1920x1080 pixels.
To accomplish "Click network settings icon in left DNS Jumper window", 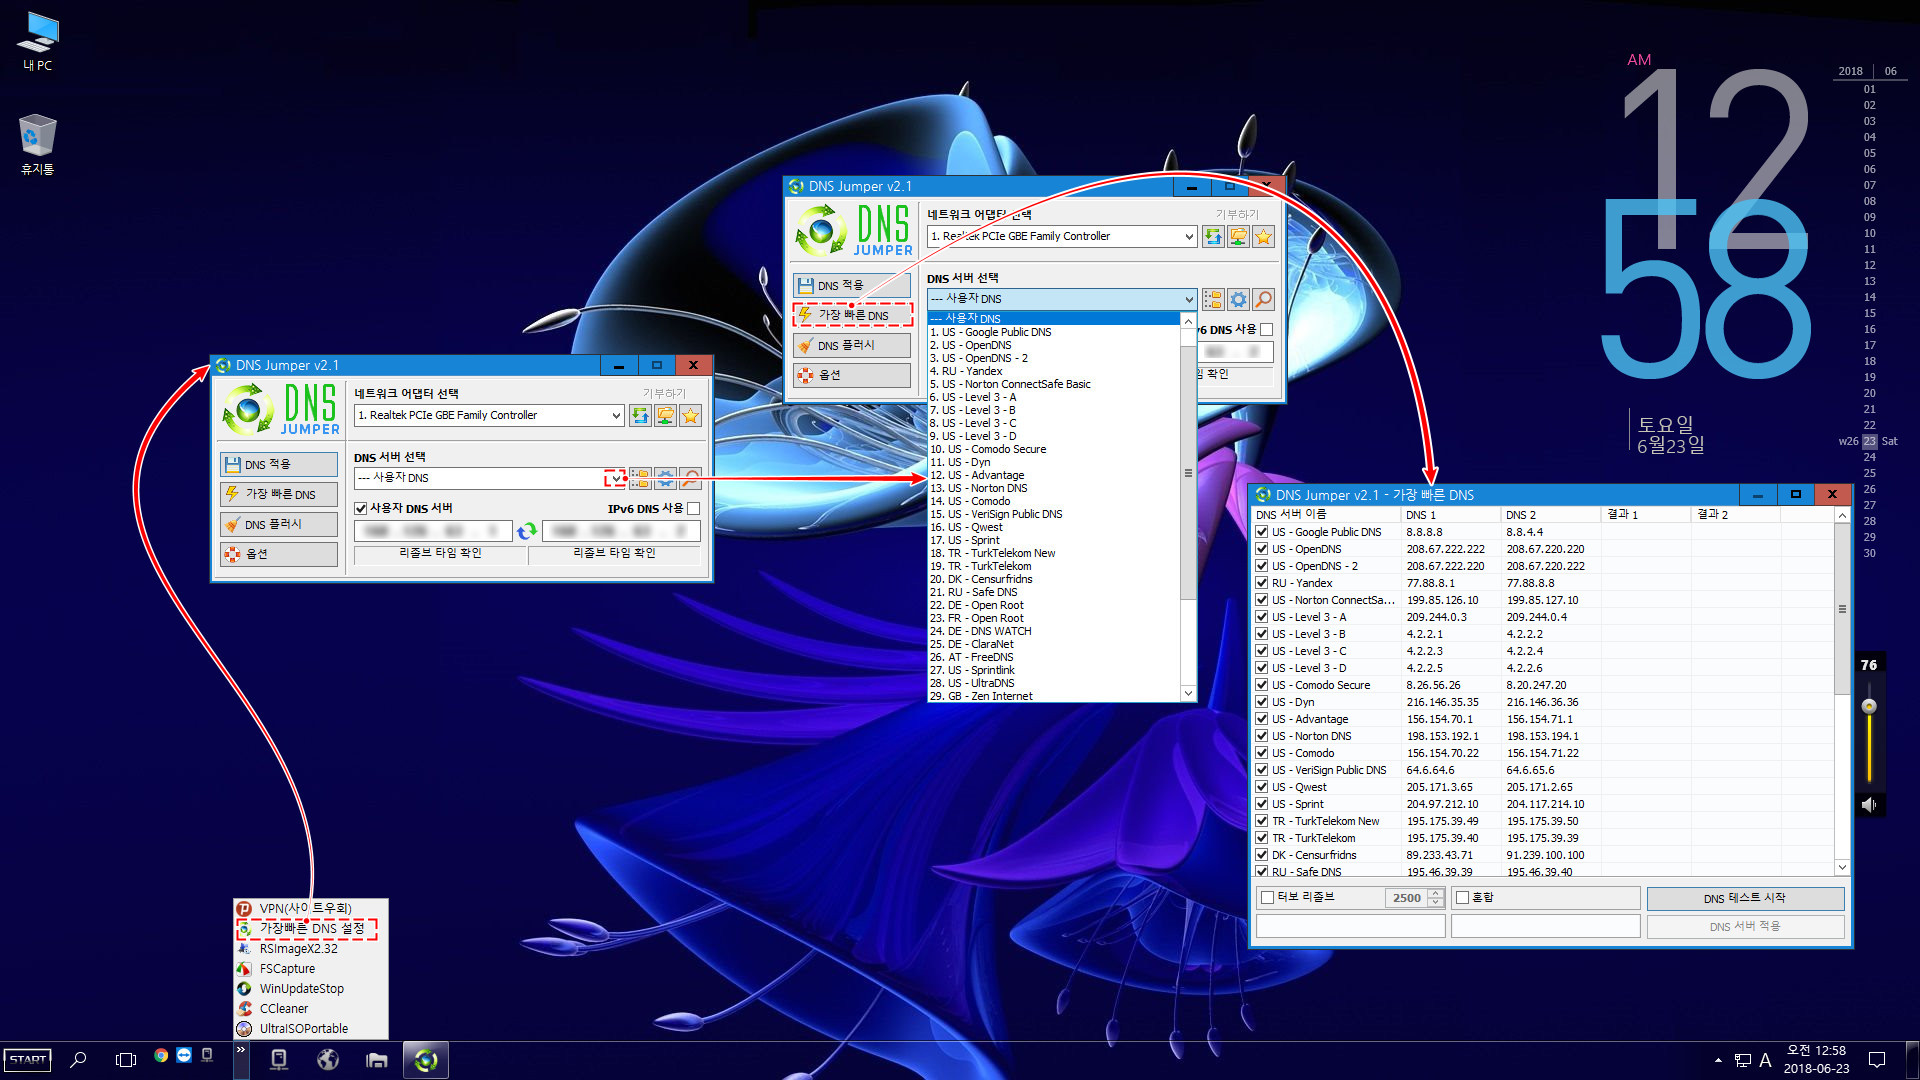I will (x=665, y=416).
